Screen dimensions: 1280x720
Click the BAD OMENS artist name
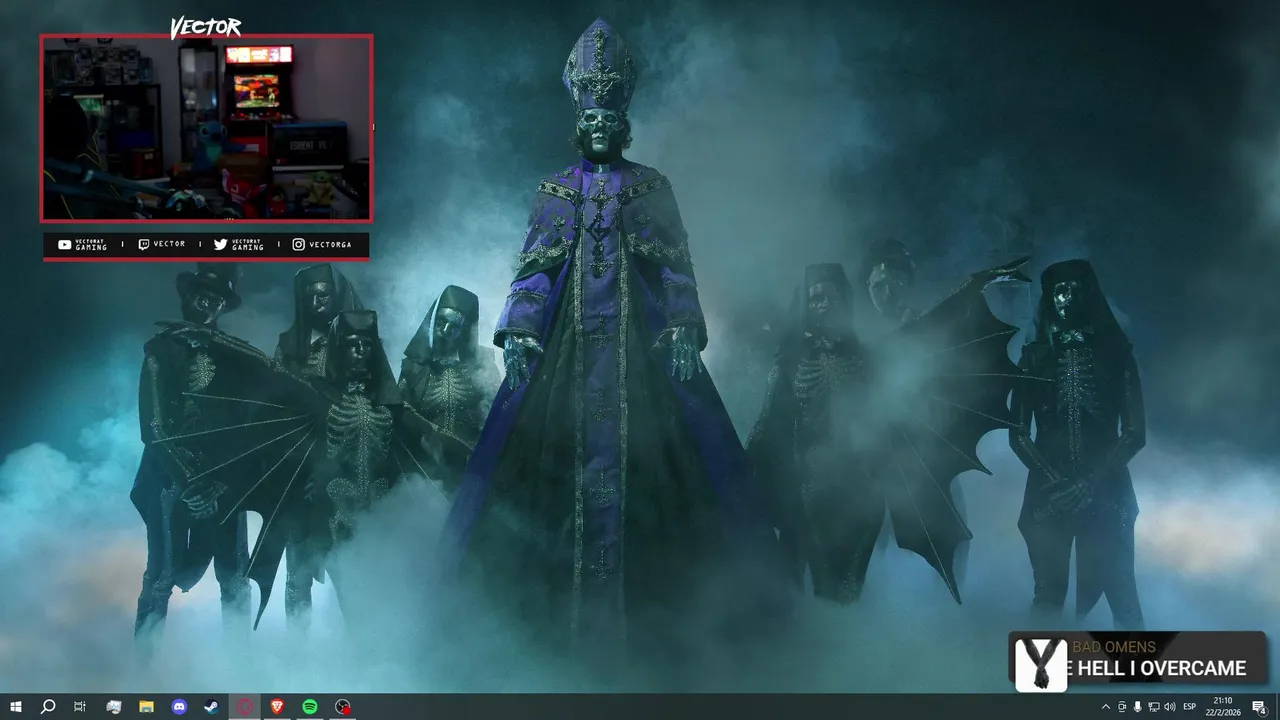coord(1114,647)
